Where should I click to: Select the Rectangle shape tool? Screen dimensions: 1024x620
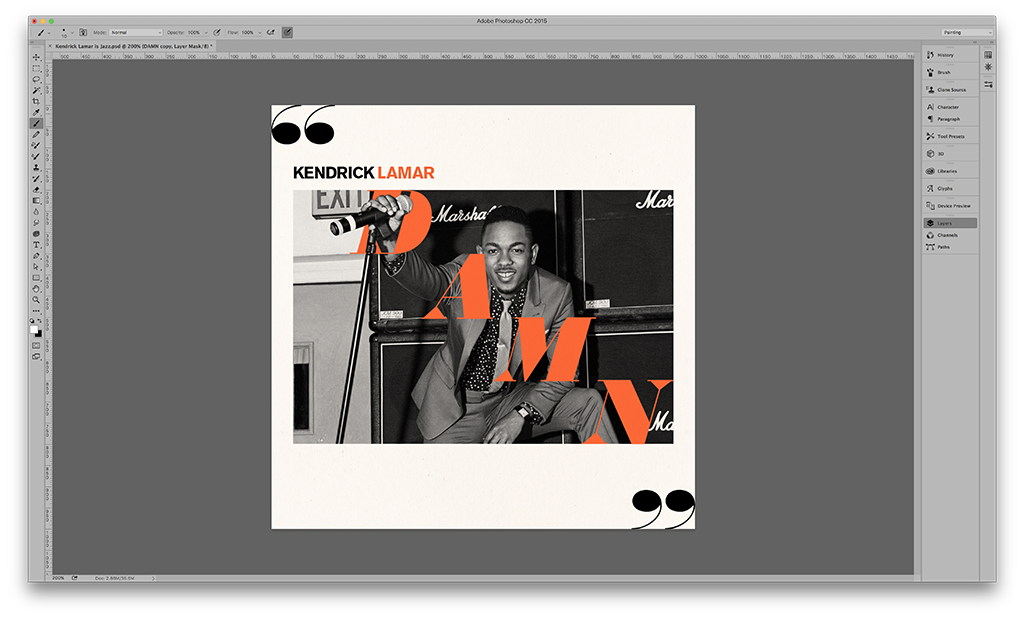(x=37, y=278)
